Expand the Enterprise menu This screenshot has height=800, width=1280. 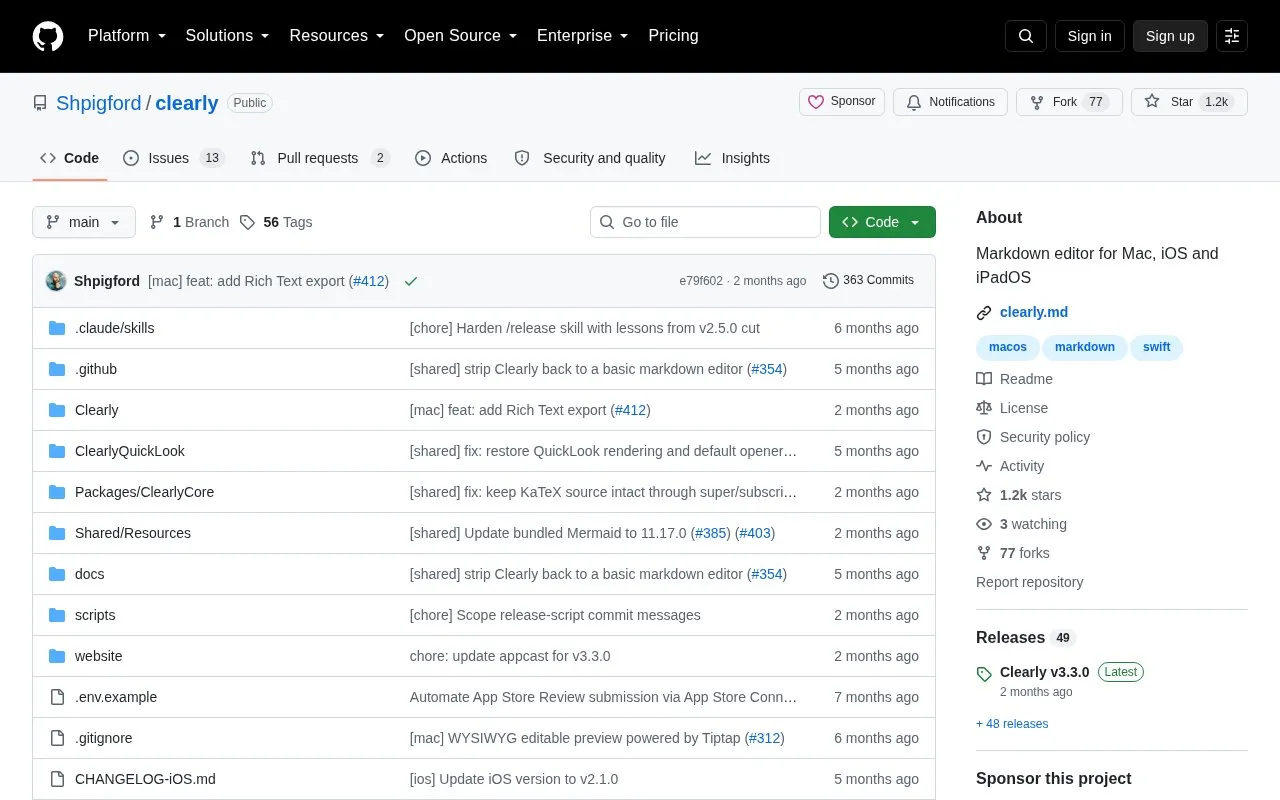(583, 36)
